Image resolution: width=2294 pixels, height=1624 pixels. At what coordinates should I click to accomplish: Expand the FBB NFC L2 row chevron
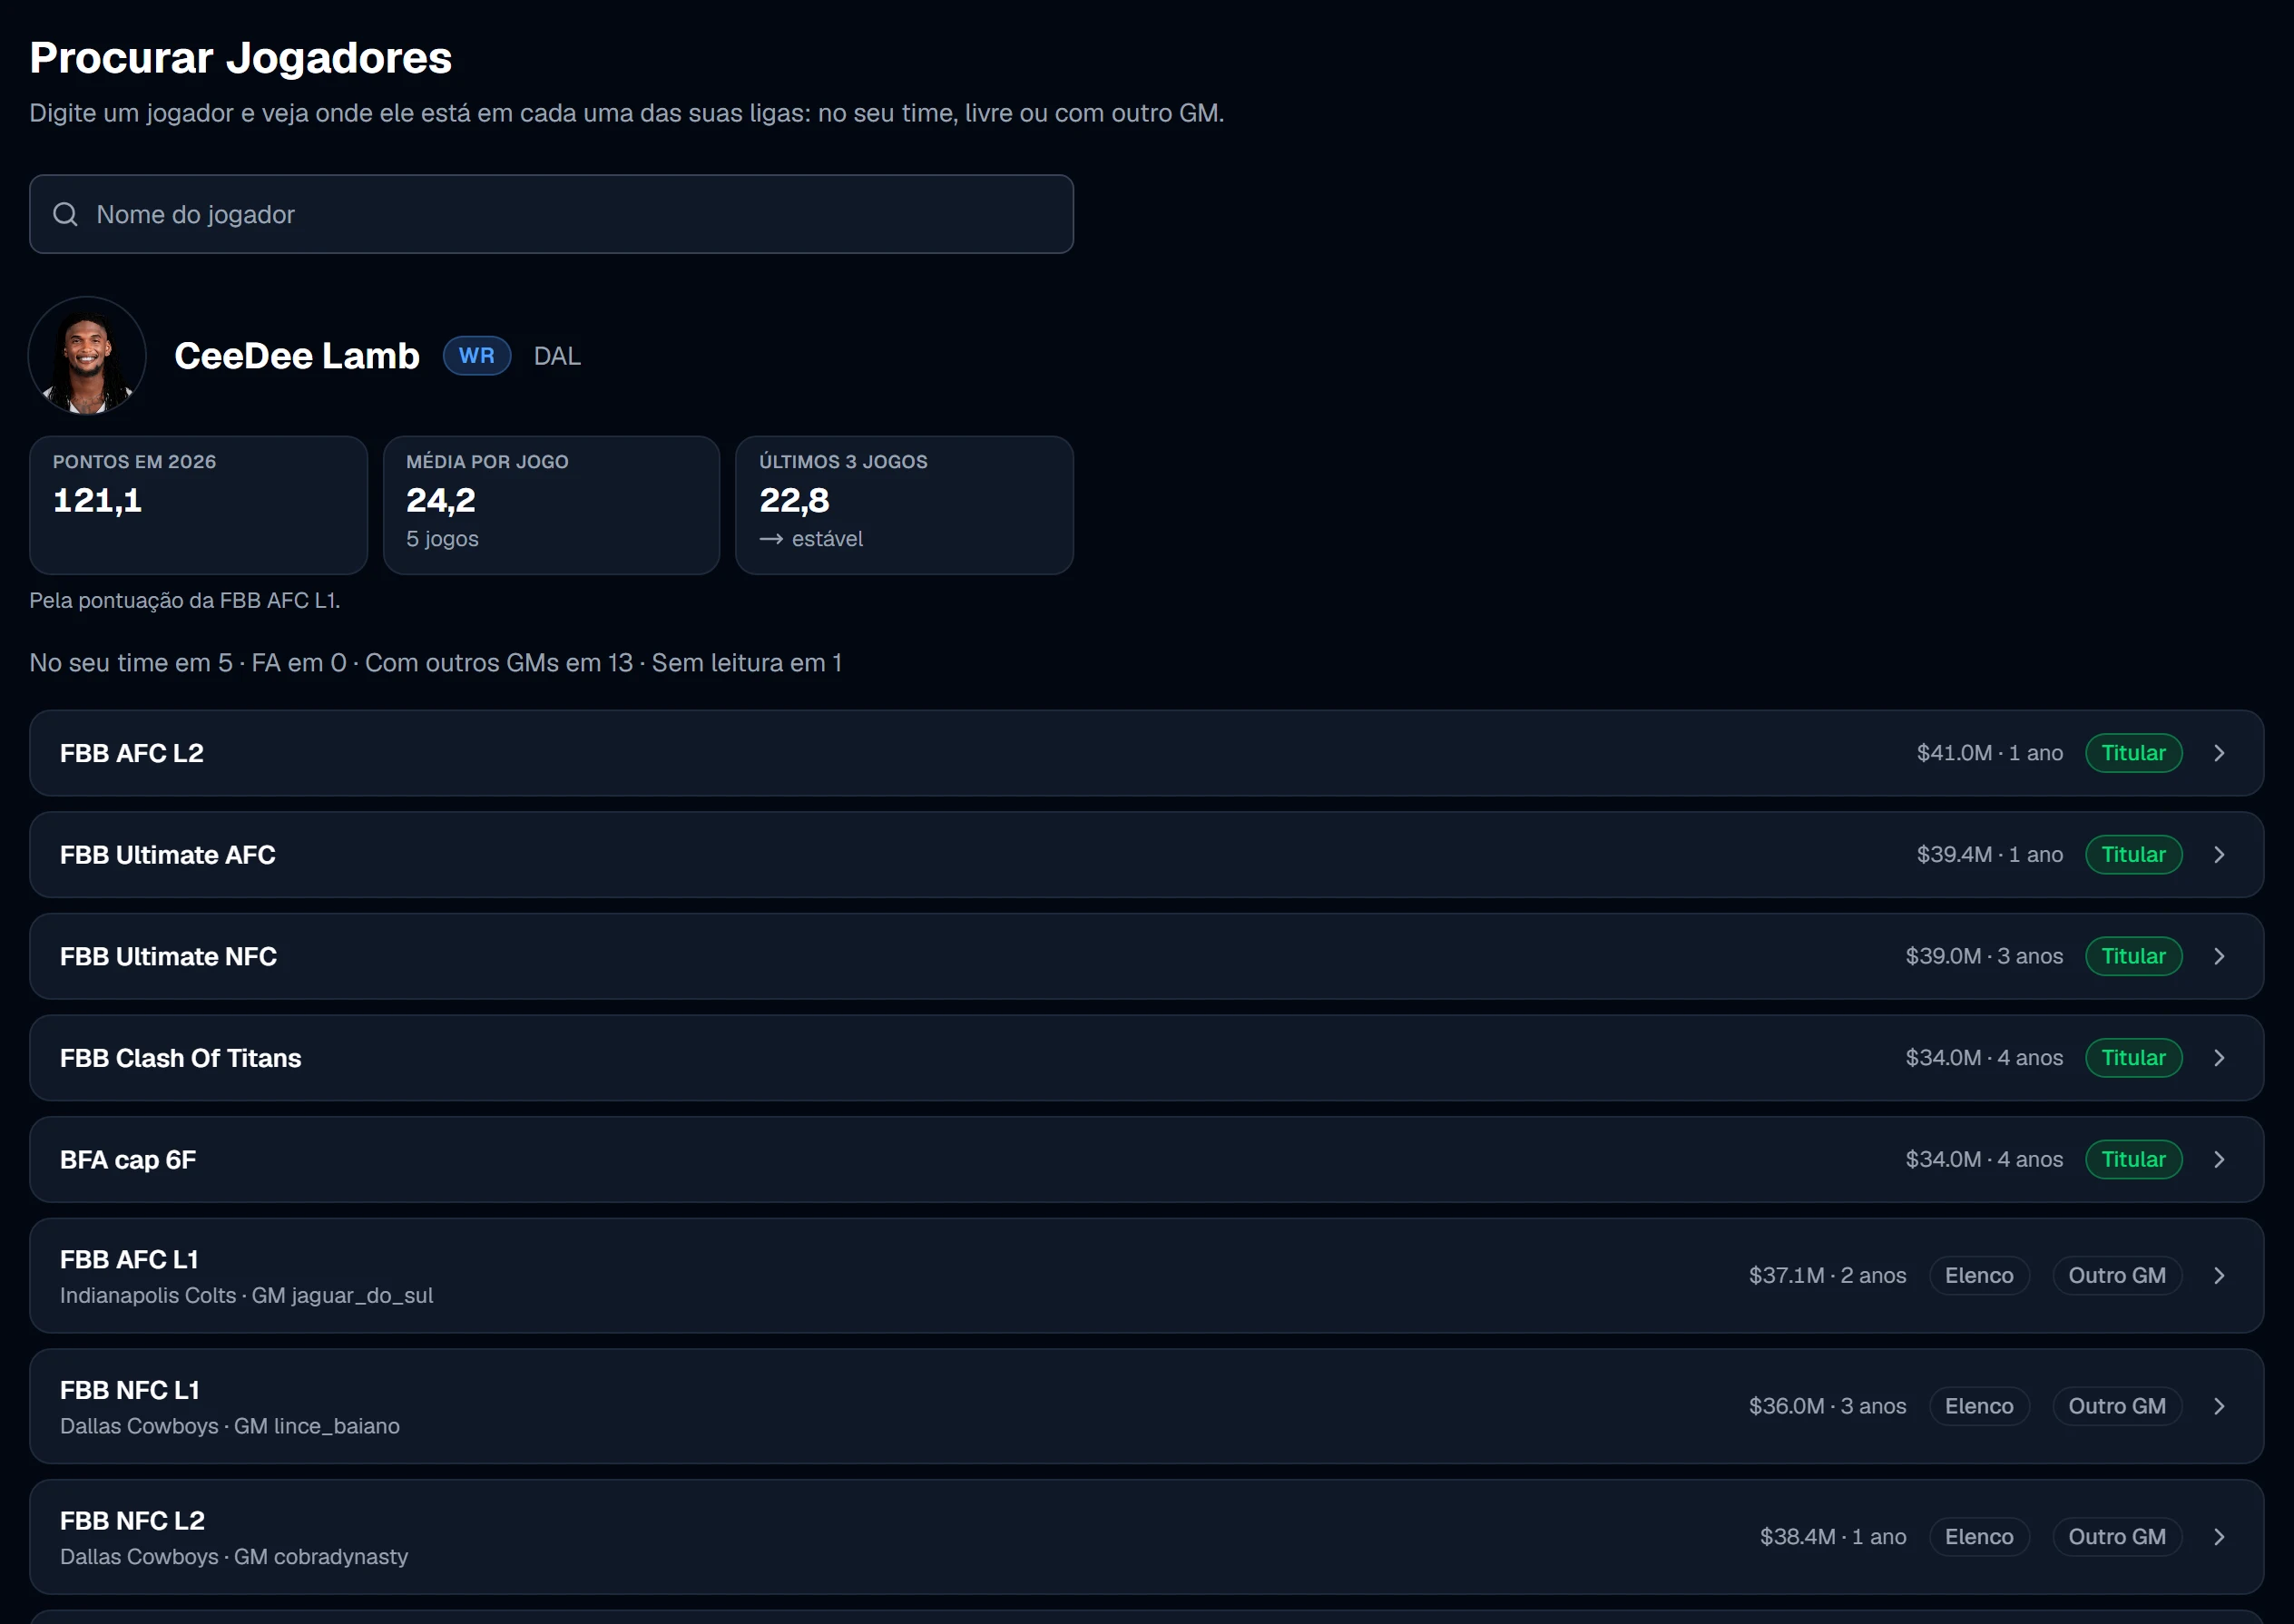(2218, 1537)
